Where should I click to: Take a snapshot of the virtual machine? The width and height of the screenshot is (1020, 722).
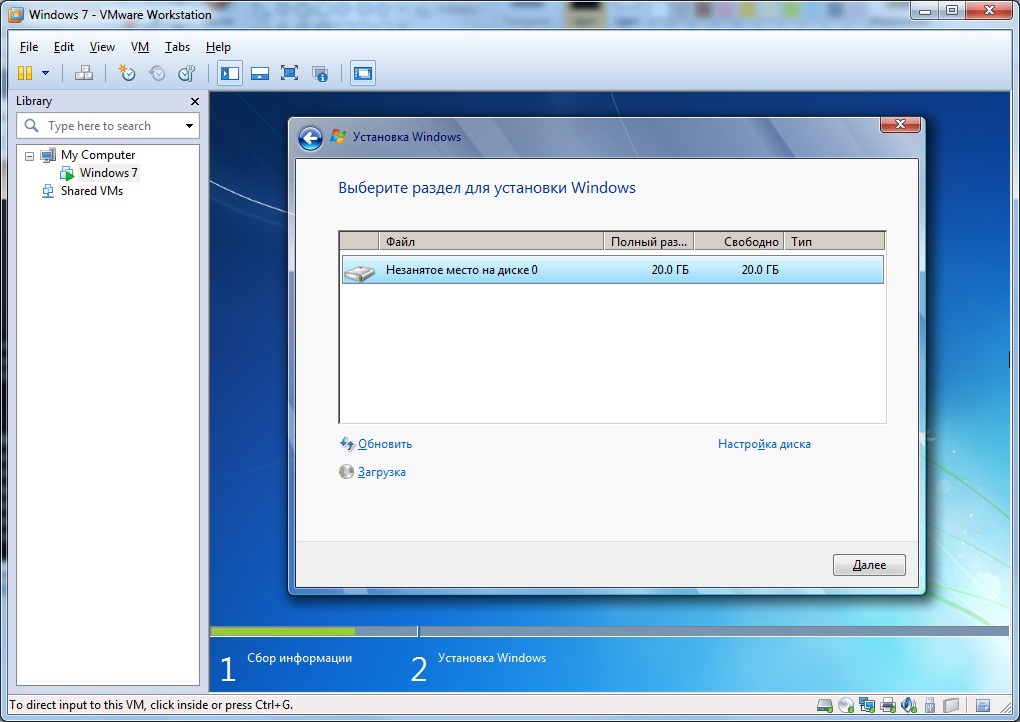click(125, 72)
